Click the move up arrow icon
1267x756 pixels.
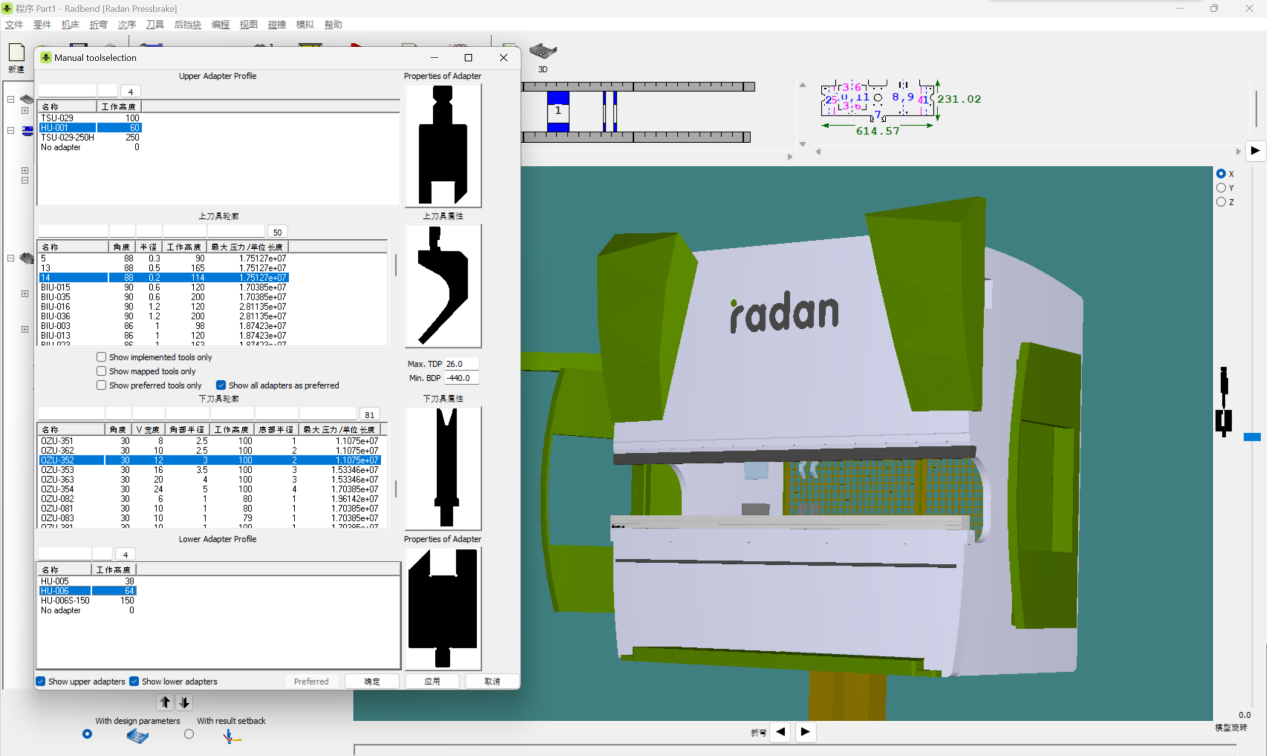[x=166, y=703]
